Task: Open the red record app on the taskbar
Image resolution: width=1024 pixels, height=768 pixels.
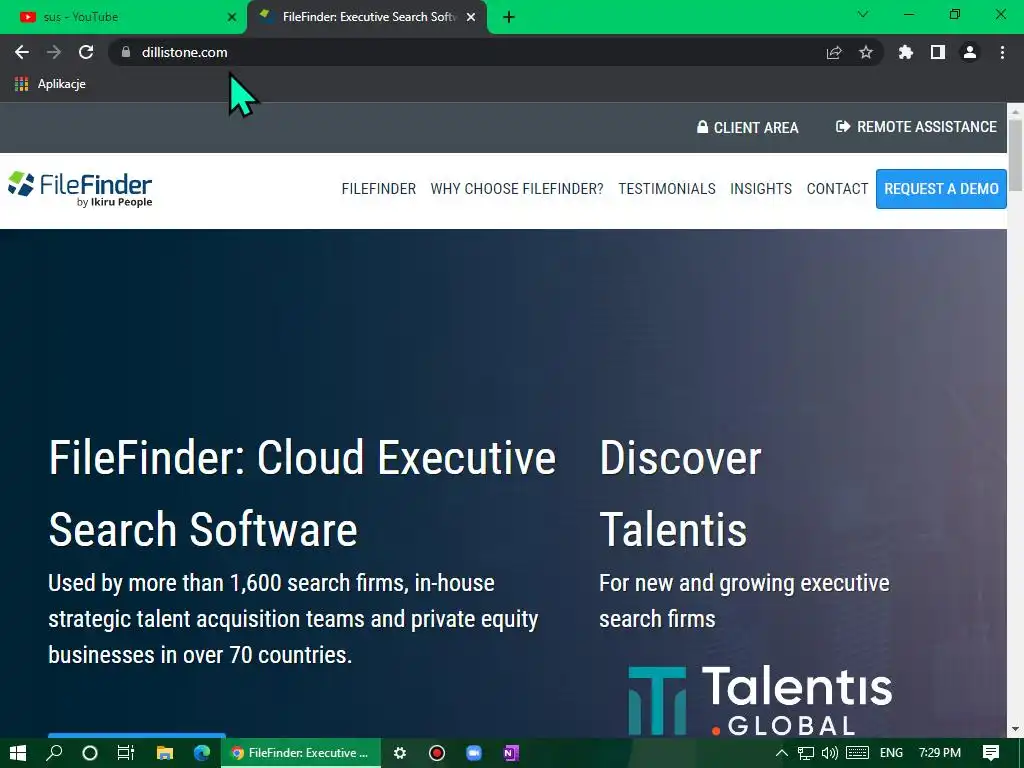Action: tap(437, 753)
